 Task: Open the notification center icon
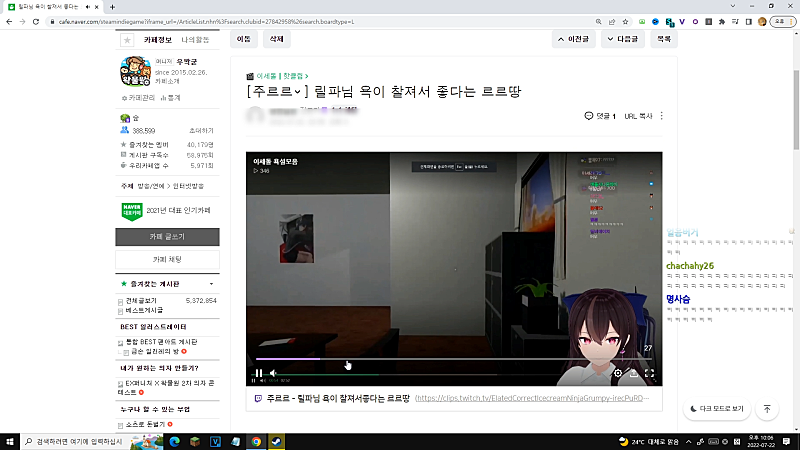tap(787, 442)
